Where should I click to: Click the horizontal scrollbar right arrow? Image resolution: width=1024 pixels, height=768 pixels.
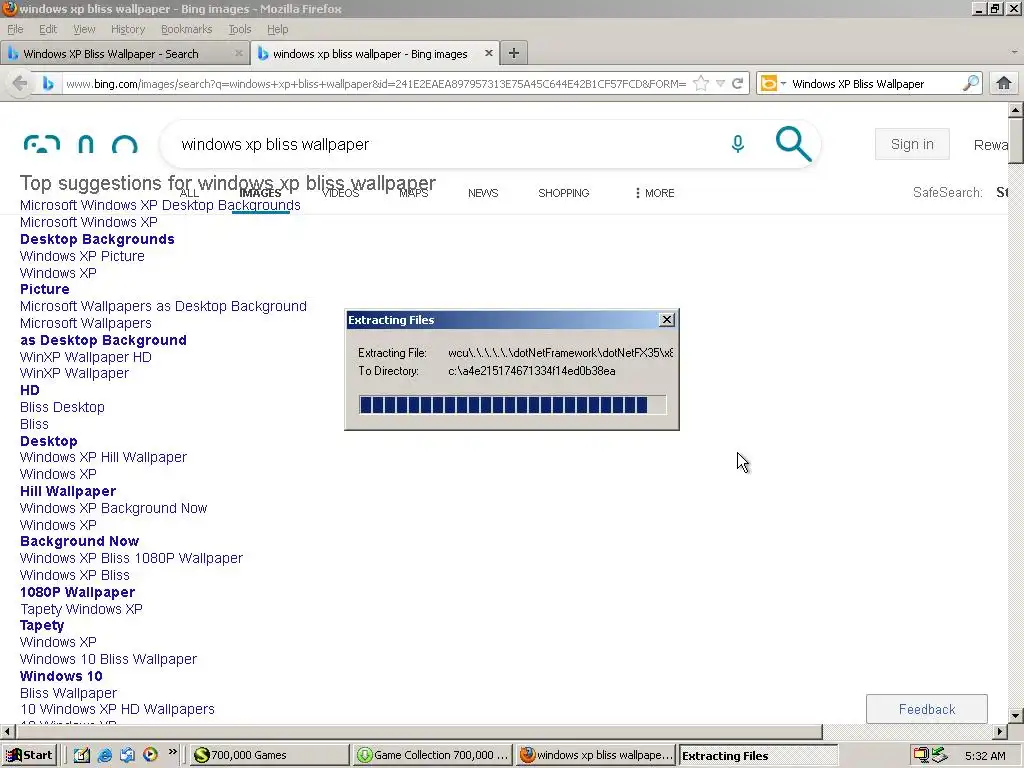pyautogui.click(x=1000, y=731)
